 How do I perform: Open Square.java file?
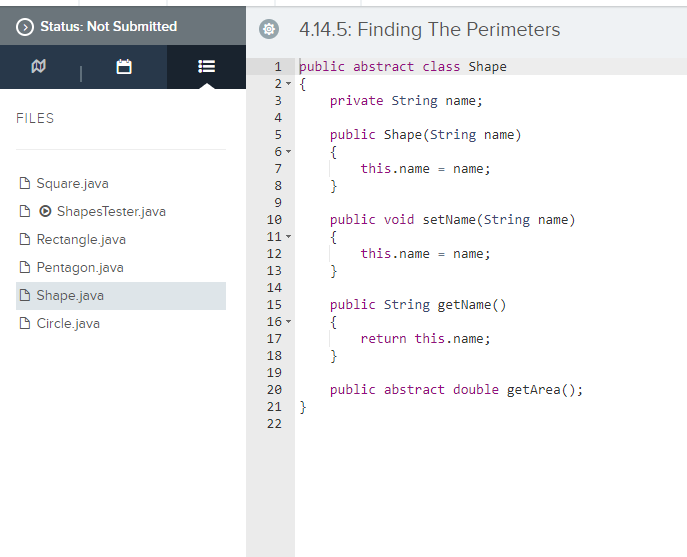tap(72, 183)
